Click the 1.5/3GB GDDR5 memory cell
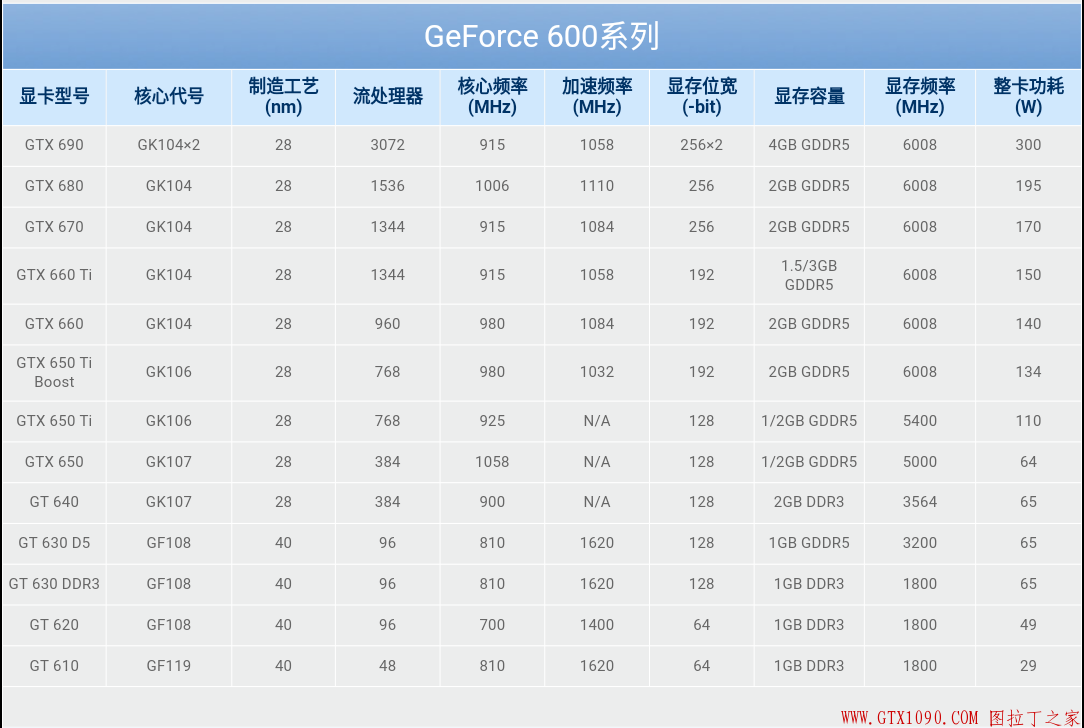 [809, 275]
